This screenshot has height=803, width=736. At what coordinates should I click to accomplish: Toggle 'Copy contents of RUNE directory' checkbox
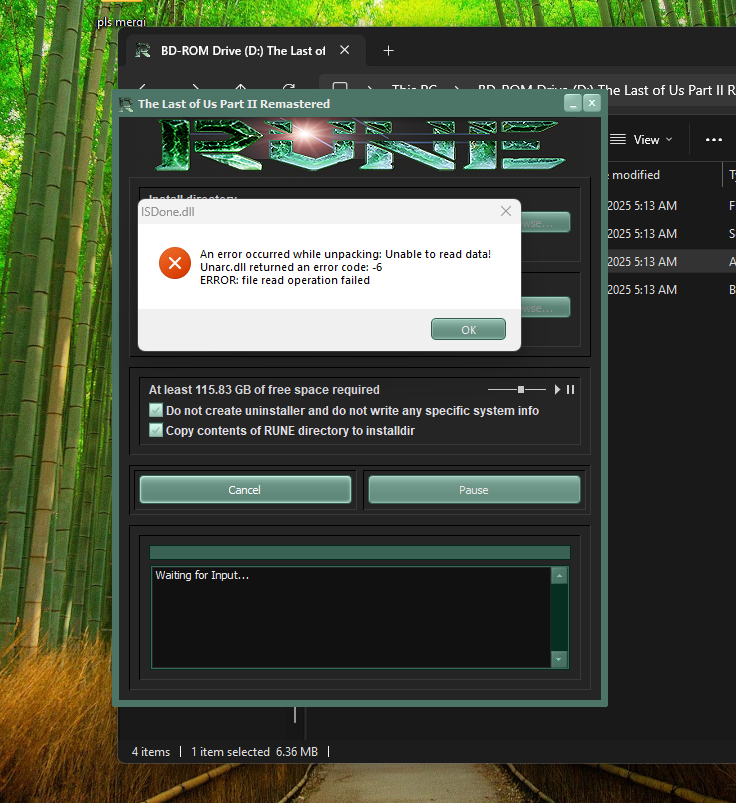point(156,430)
